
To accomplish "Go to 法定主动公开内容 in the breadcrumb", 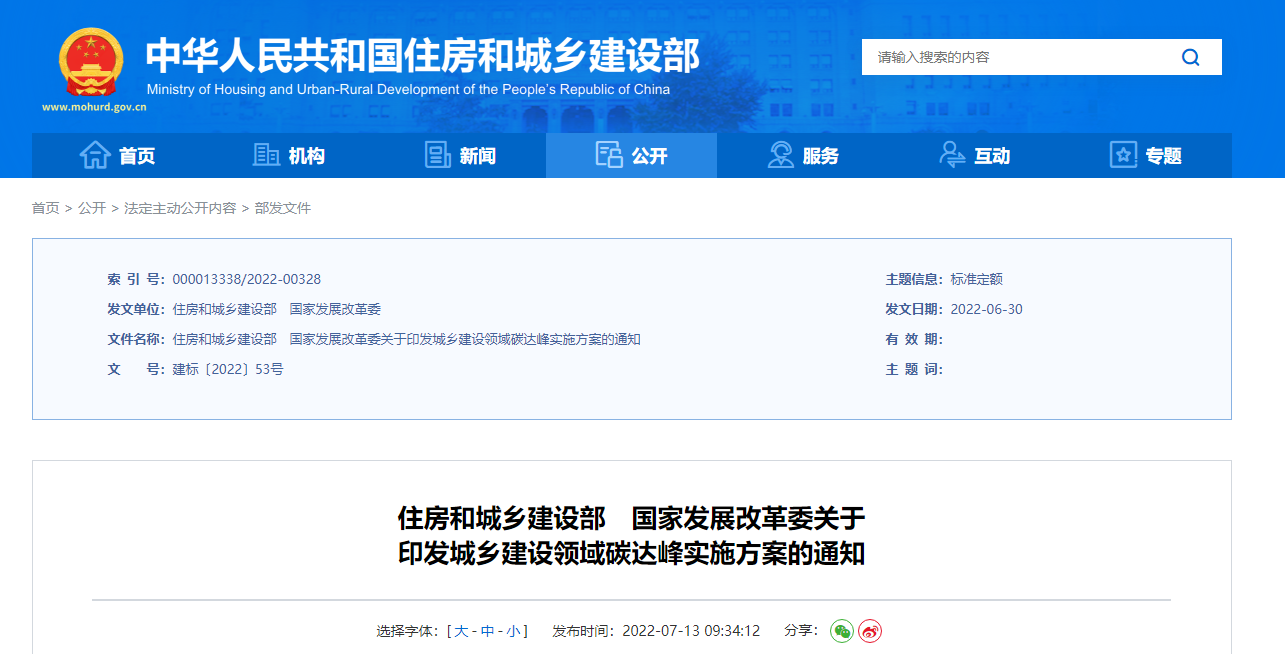I will click(x=180, y=208).
